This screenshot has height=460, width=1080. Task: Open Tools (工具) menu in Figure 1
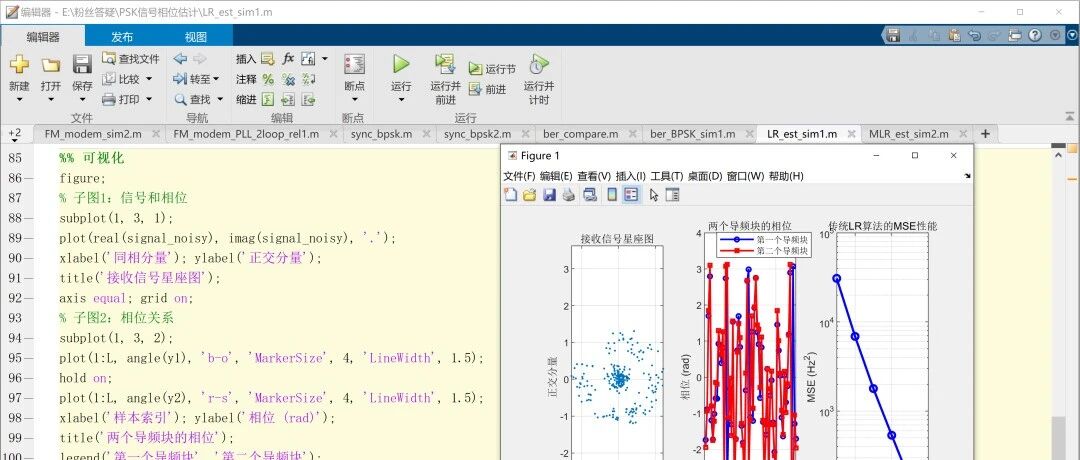click(667, 176)
